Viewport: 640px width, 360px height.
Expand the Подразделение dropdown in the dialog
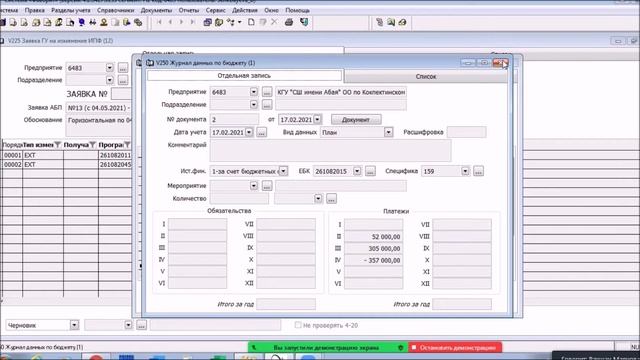253,105
